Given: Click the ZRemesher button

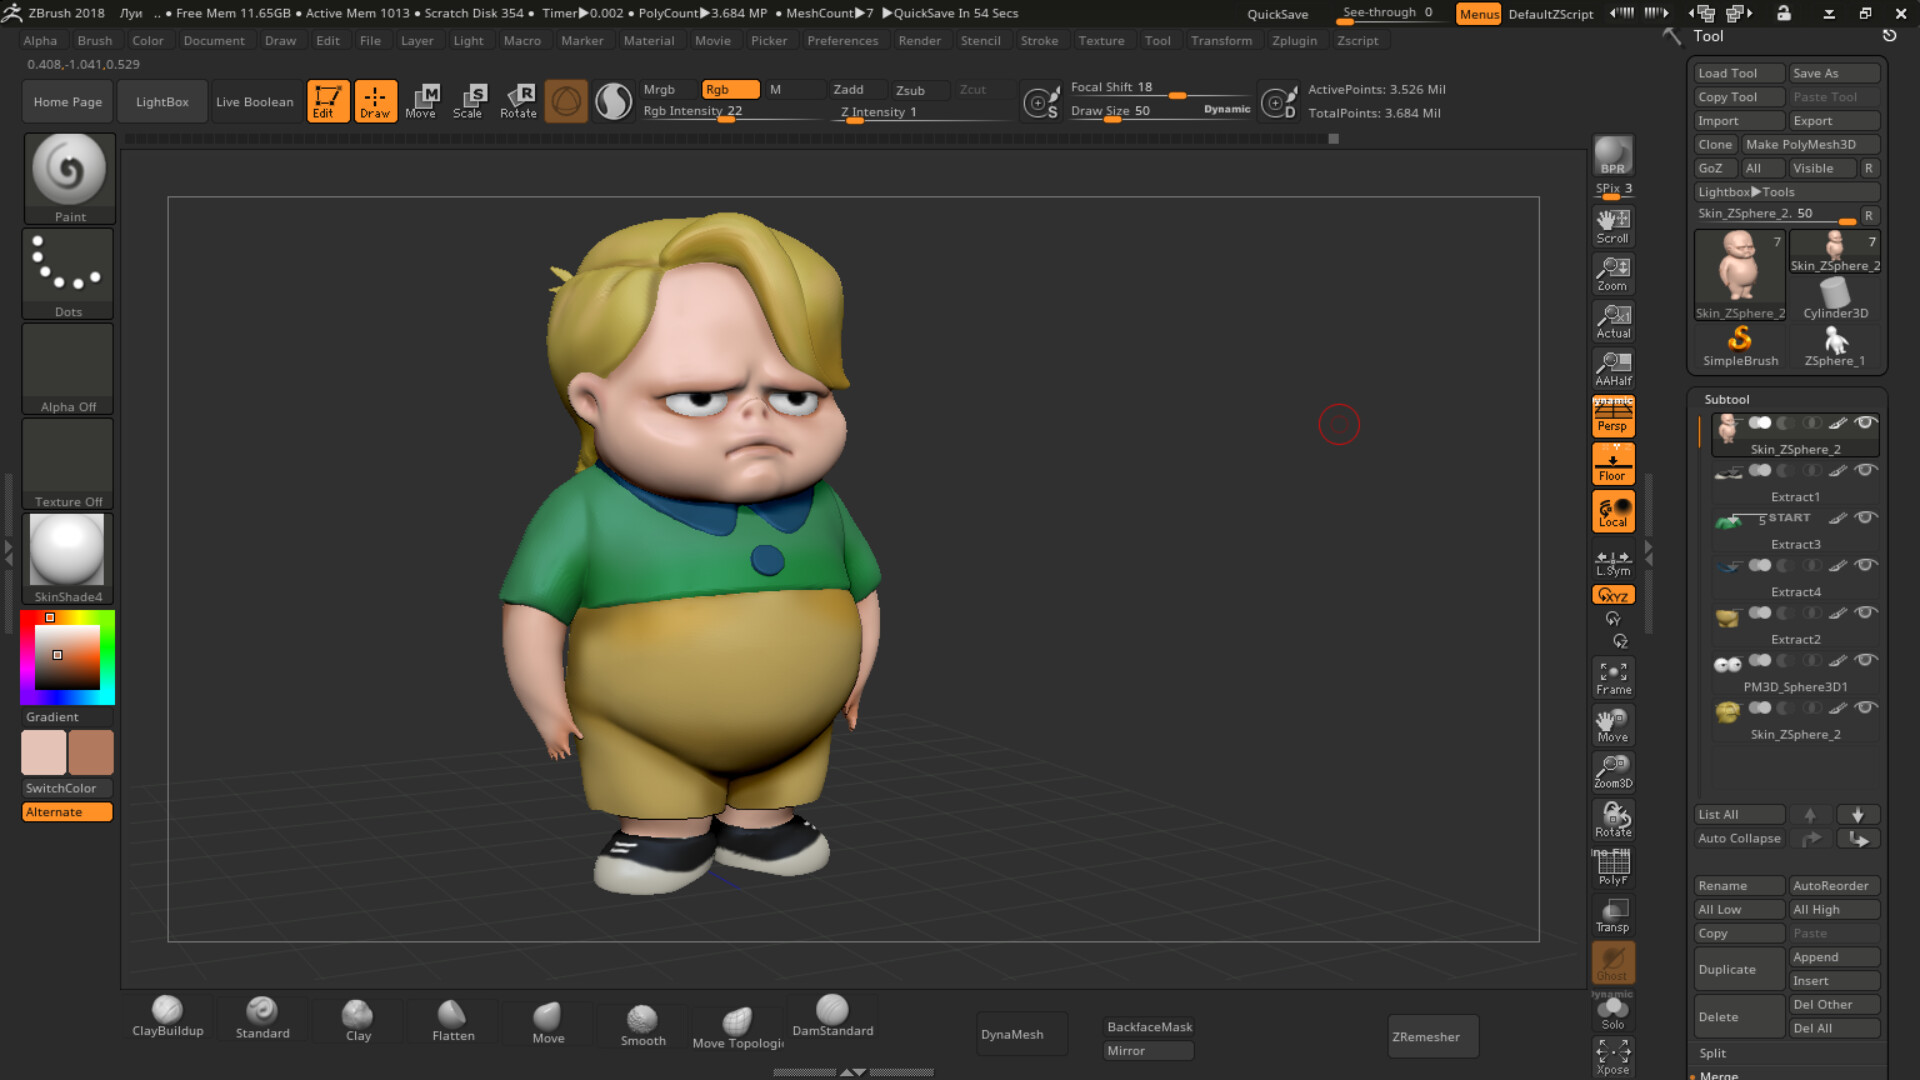Looking at the screenshot, I should point(1432,1036).
